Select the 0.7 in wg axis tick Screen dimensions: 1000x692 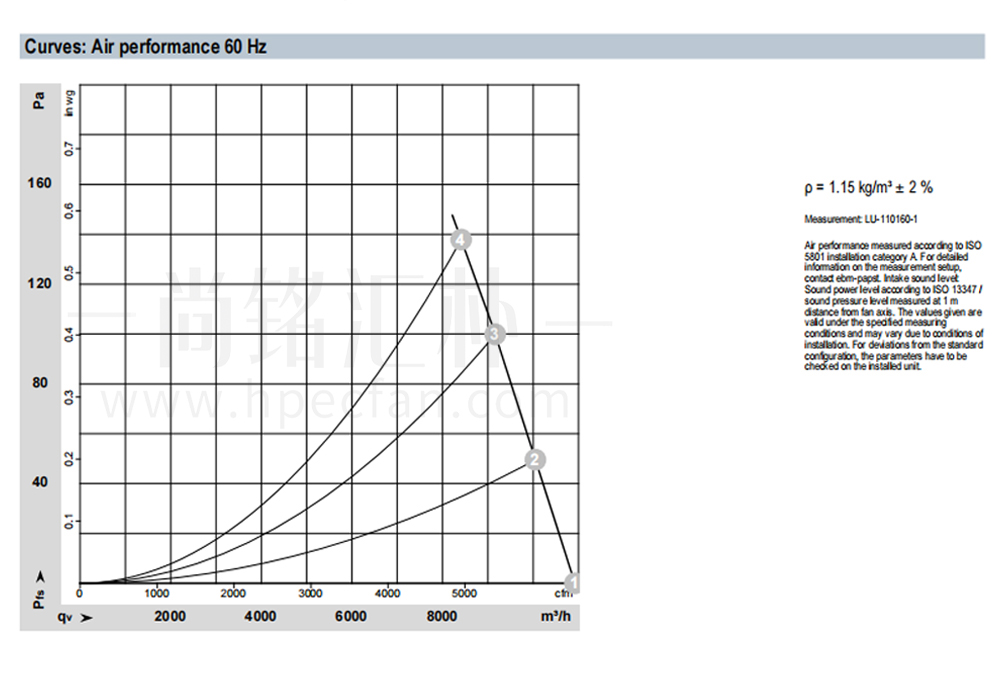pos(69,148)
